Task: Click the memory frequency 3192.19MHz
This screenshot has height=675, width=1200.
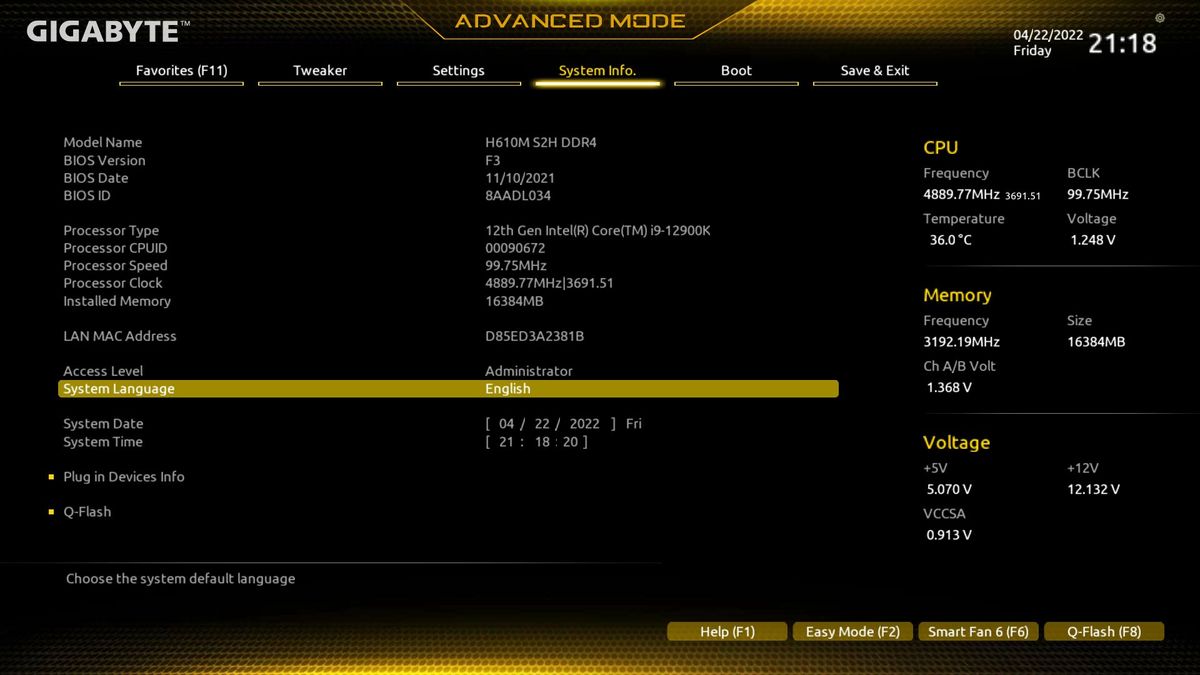Action: pyautogui.click(x=961, y=342)
